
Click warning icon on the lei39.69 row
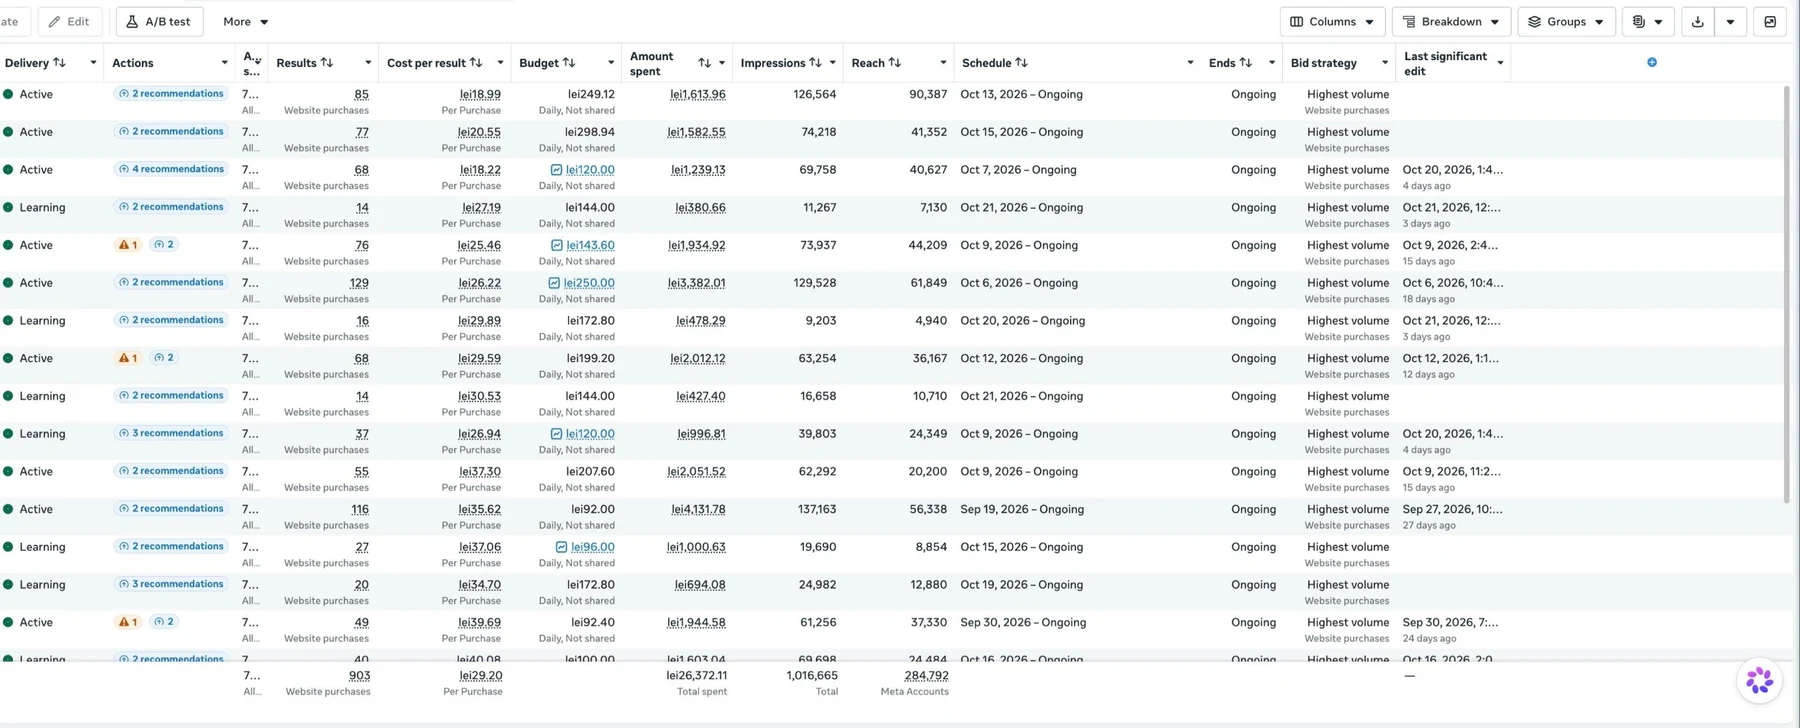pyautogui.click(x=125, y=622)
